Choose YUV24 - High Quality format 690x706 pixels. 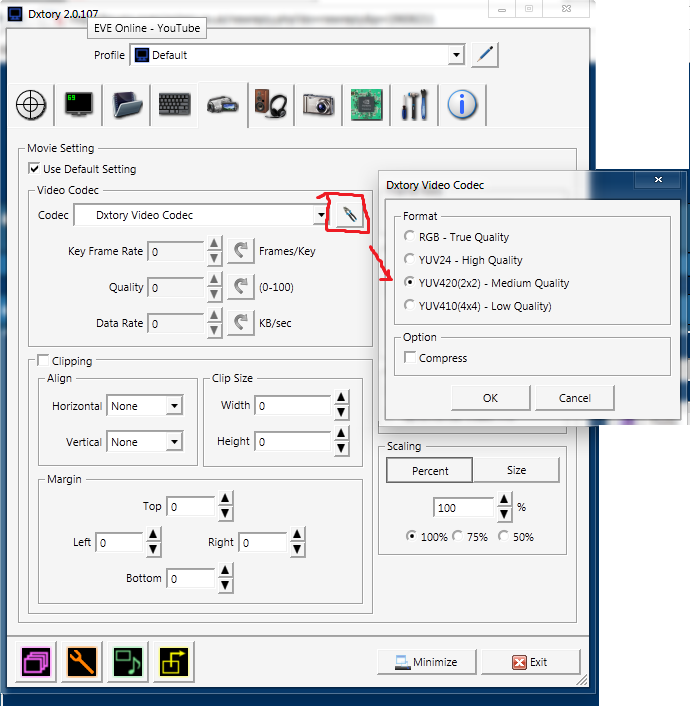[x=409, y=260]
